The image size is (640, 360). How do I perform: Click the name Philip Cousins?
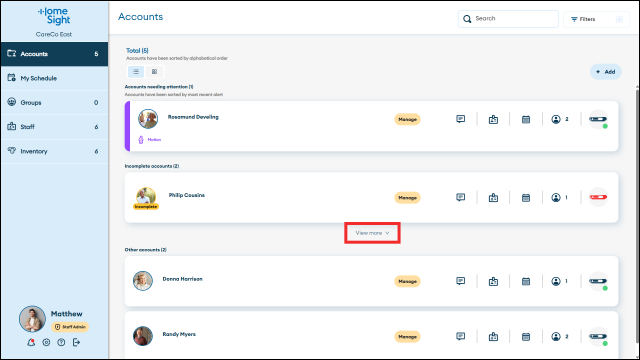pos(187,196)
